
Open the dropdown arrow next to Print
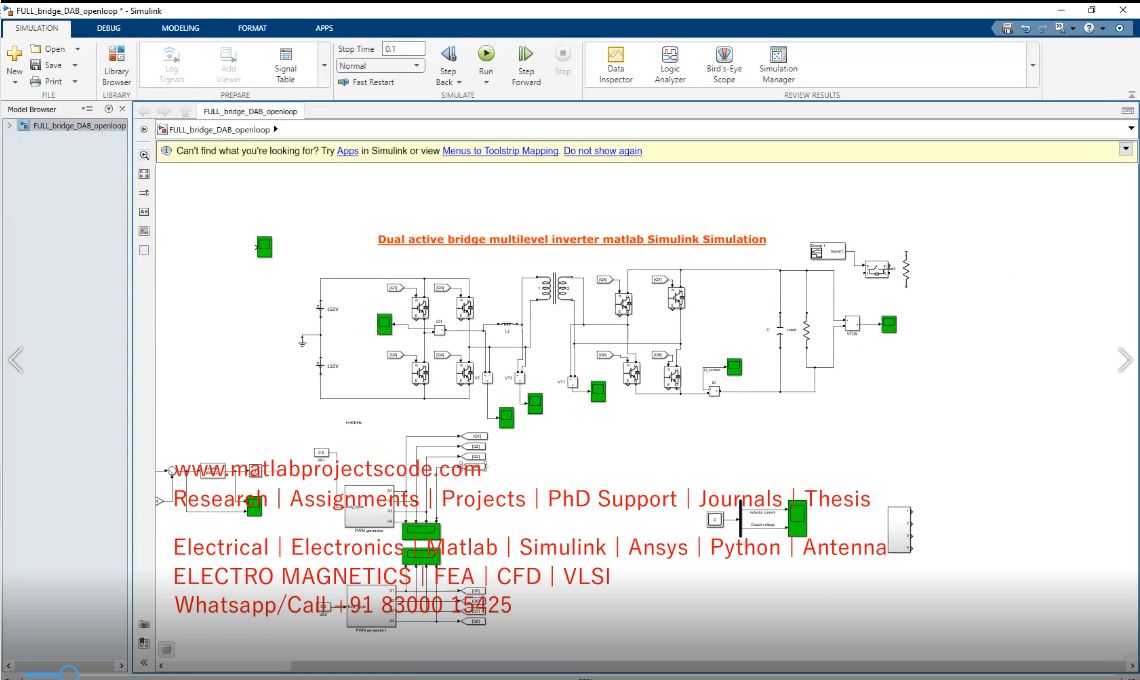tap(75, 81)
